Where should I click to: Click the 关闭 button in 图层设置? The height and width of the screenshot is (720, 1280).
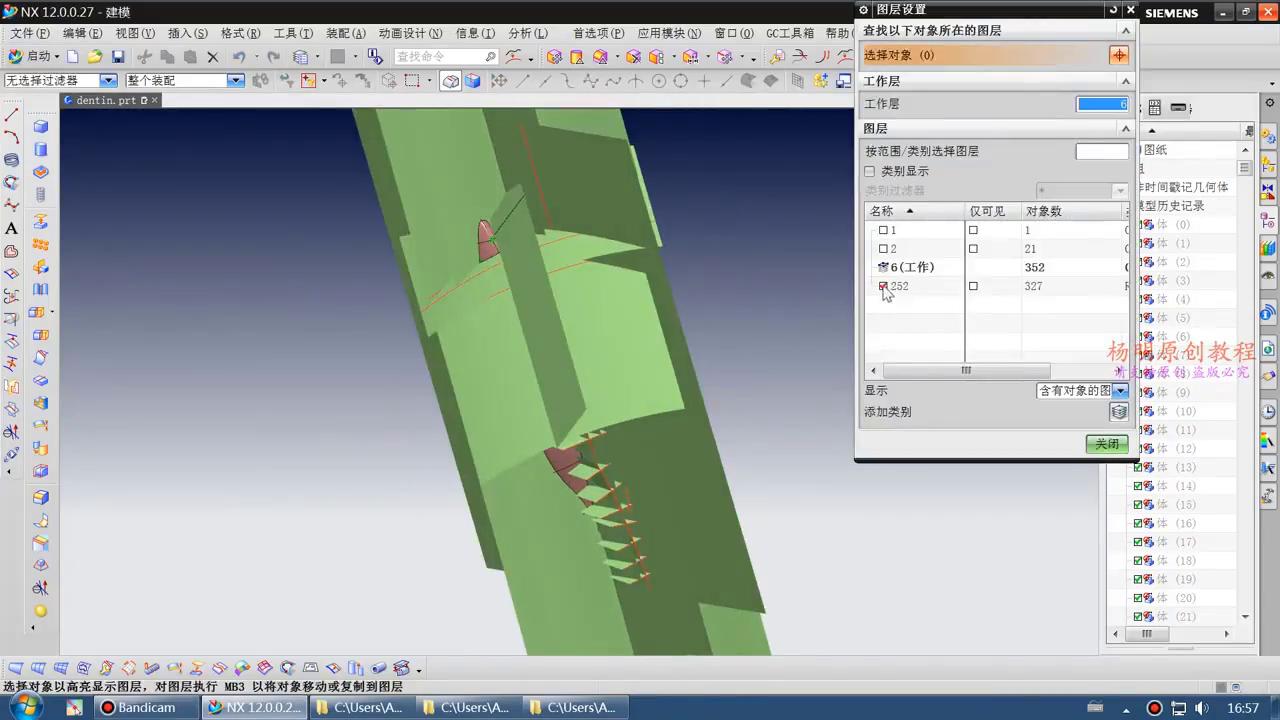(x=1107, y=444)
